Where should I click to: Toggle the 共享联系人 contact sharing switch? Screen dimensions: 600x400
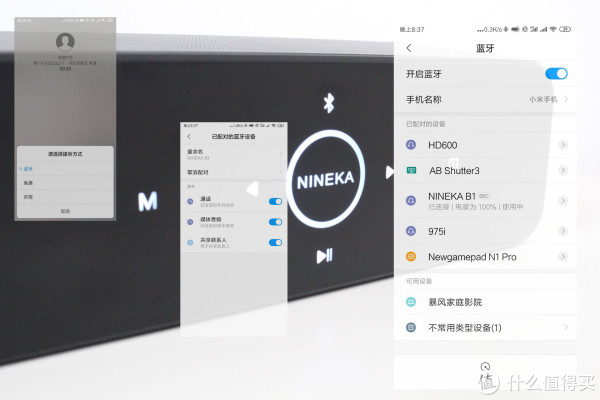[276, 243]
